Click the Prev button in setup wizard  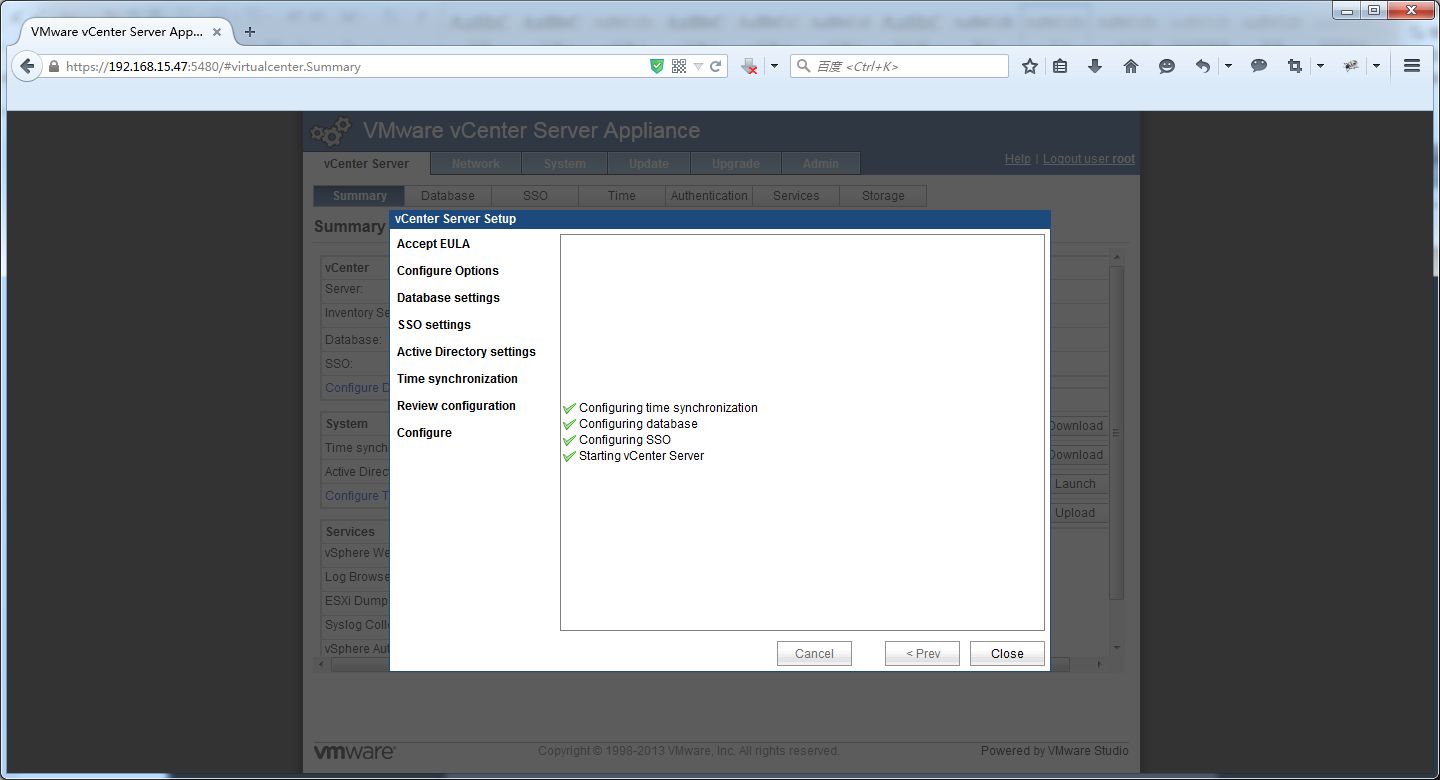point(922,654)
